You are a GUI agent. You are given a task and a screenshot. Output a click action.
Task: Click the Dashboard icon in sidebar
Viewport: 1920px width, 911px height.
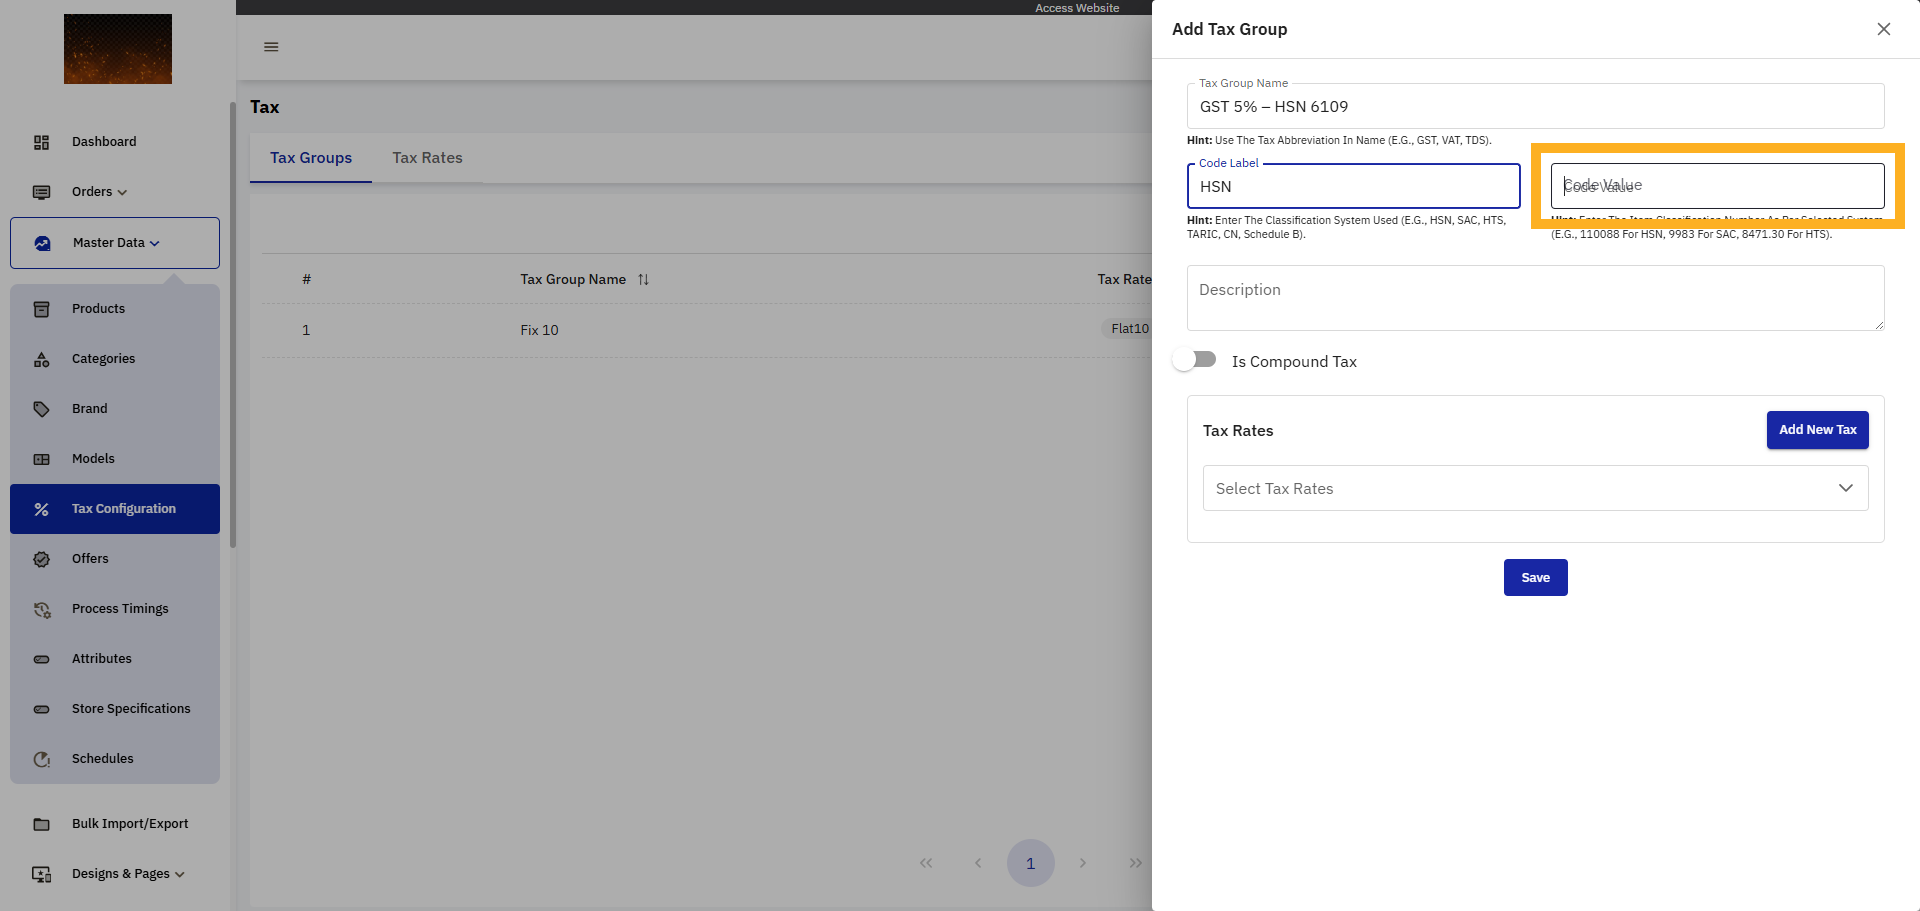pyautogui.click(x=41, y=142)
